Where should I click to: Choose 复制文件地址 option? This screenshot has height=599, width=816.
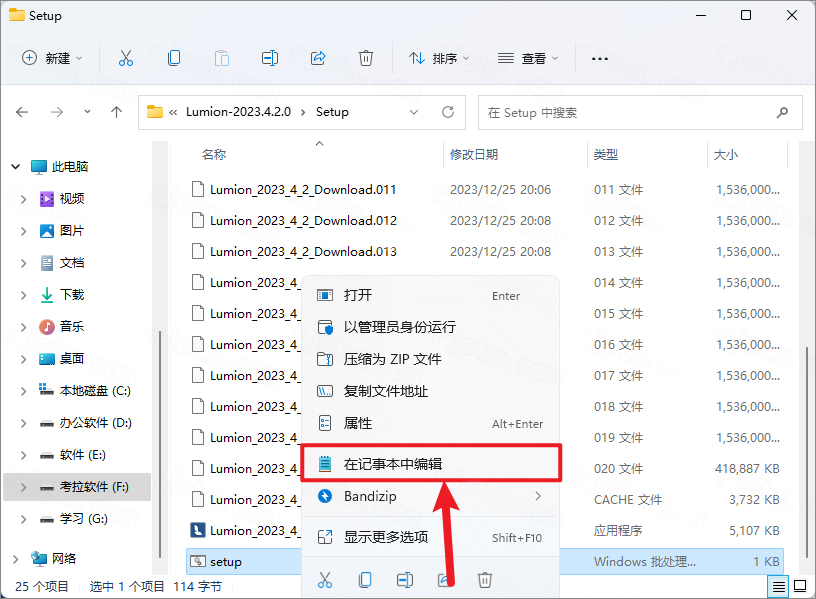430,391
